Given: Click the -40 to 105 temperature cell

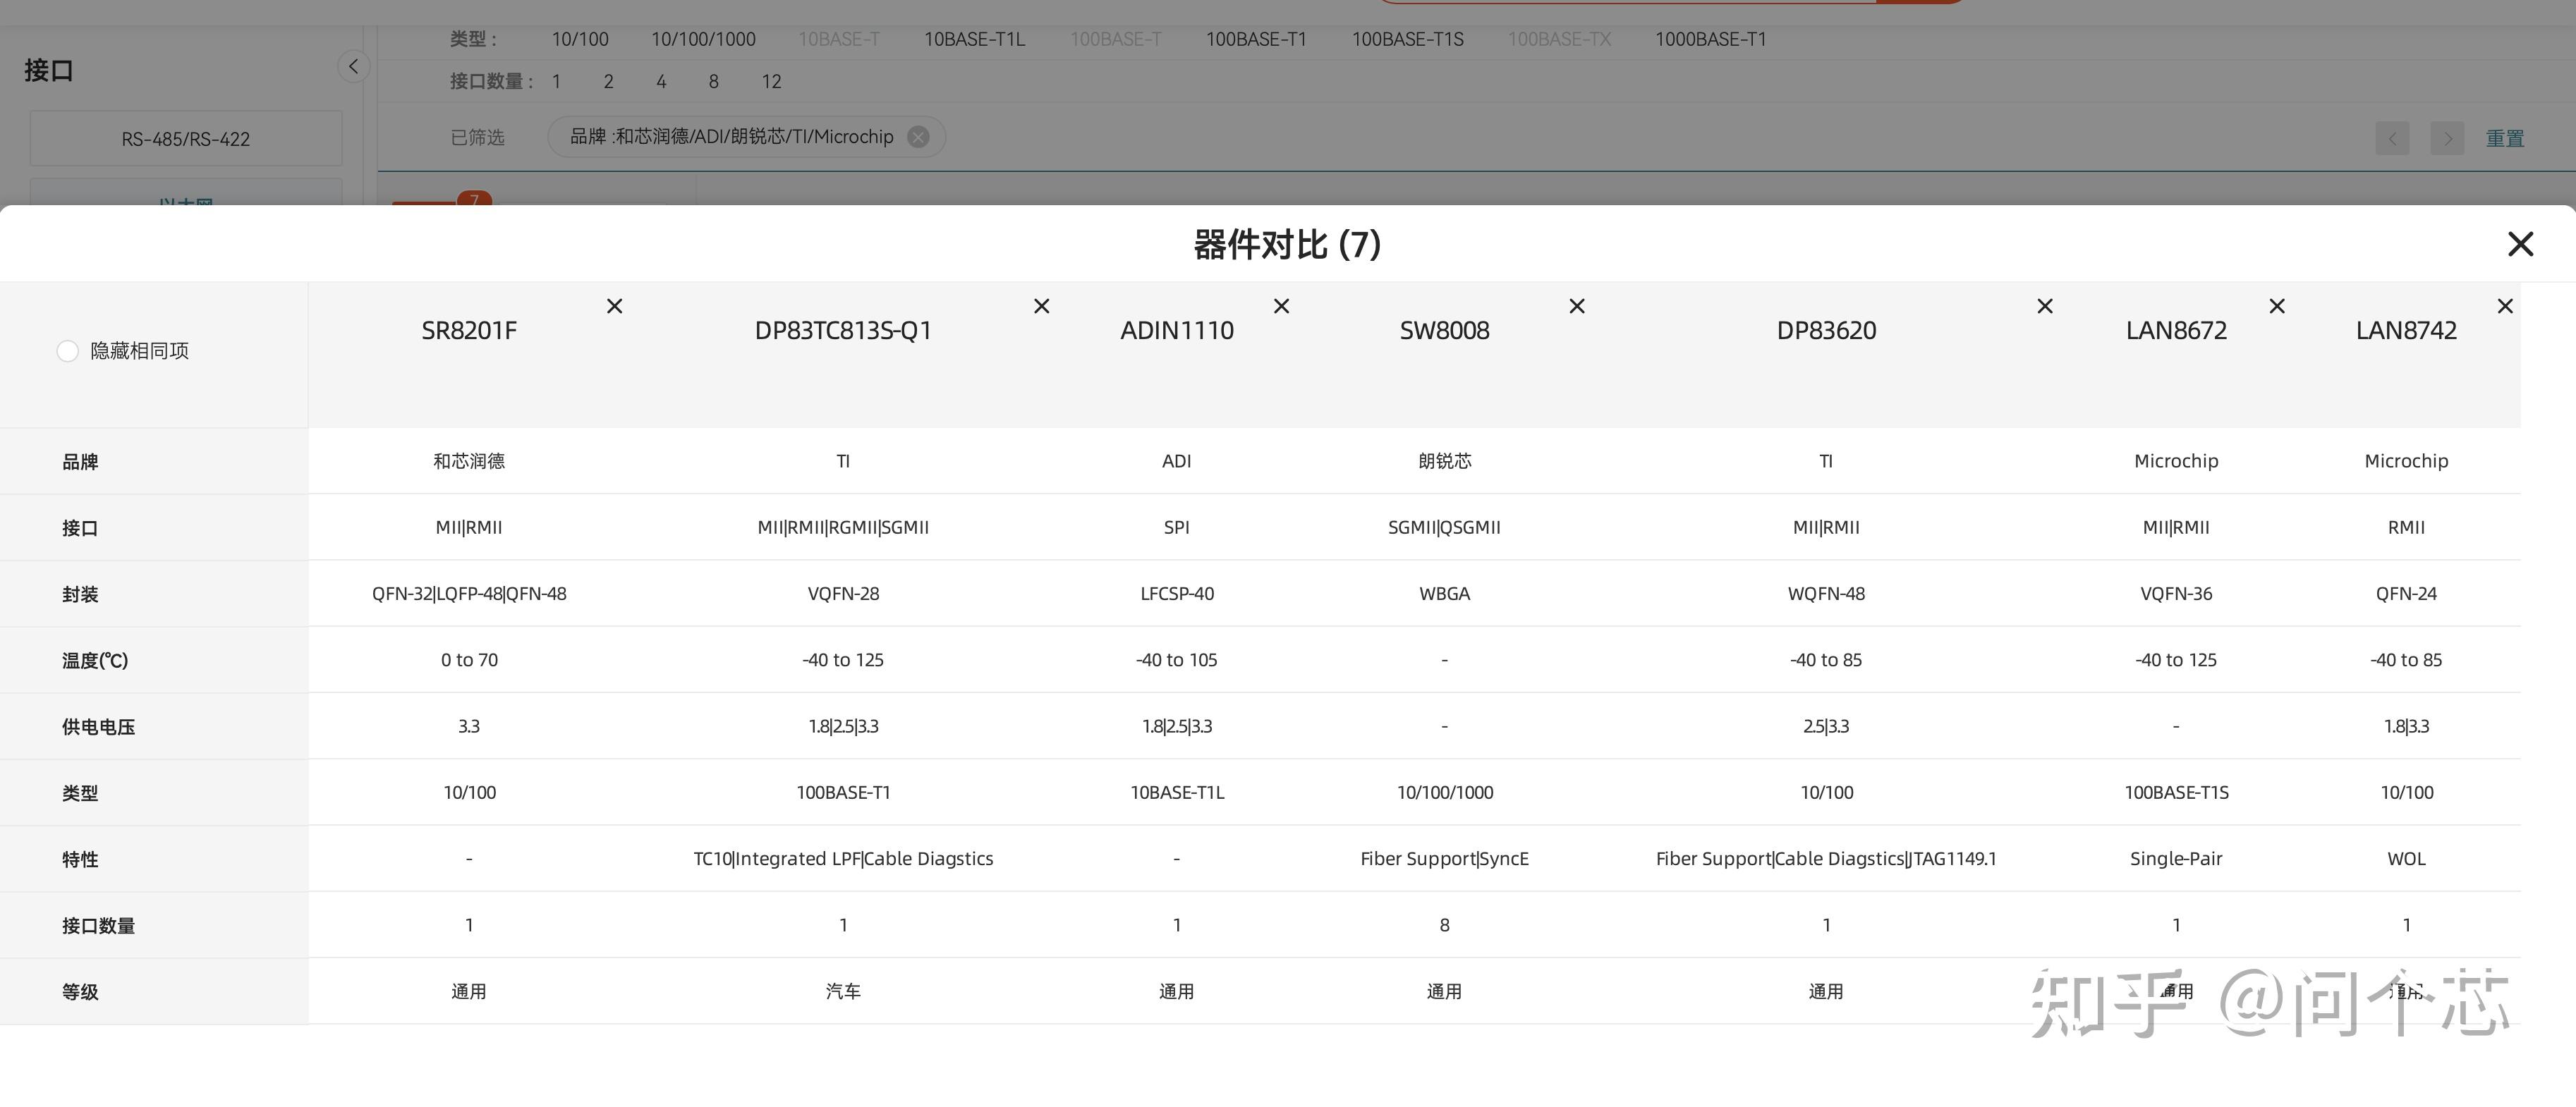Looking at the screenshot, I should (1177, 660).
